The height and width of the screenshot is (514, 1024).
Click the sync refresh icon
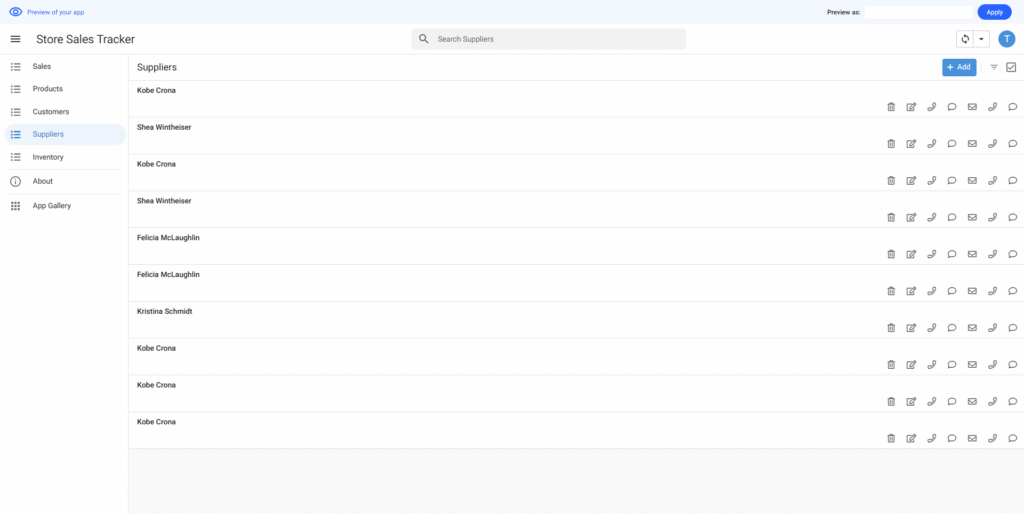click(x=965, y=39)
